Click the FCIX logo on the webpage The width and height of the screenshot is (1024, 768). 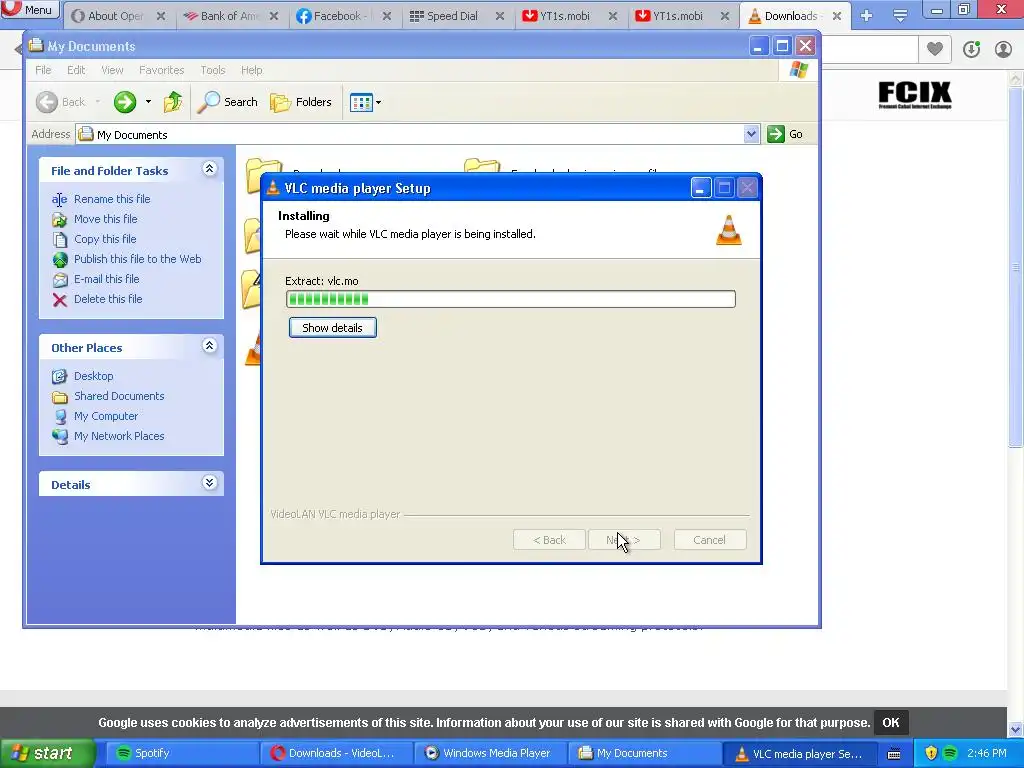pyautogui.click(x=915, y=95)
